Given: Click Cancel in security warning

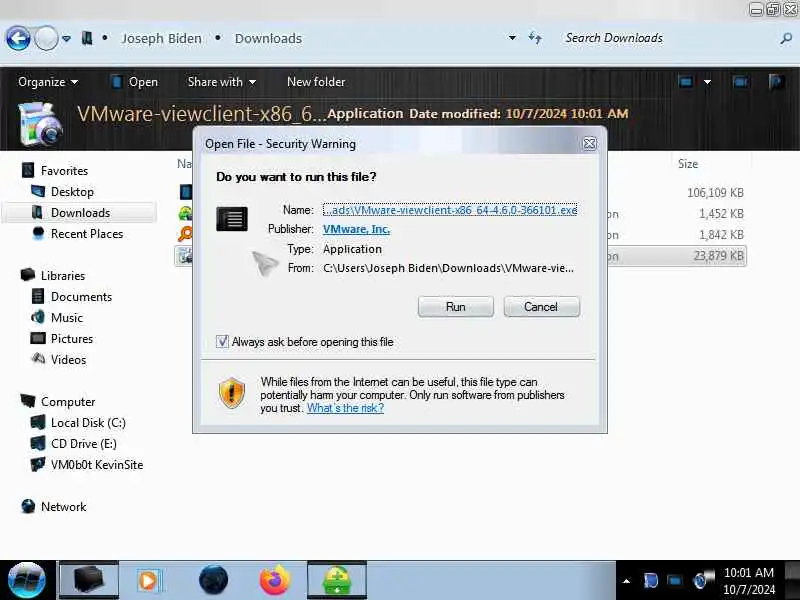Looking at the screenshot, I should (x=541, y=307).
